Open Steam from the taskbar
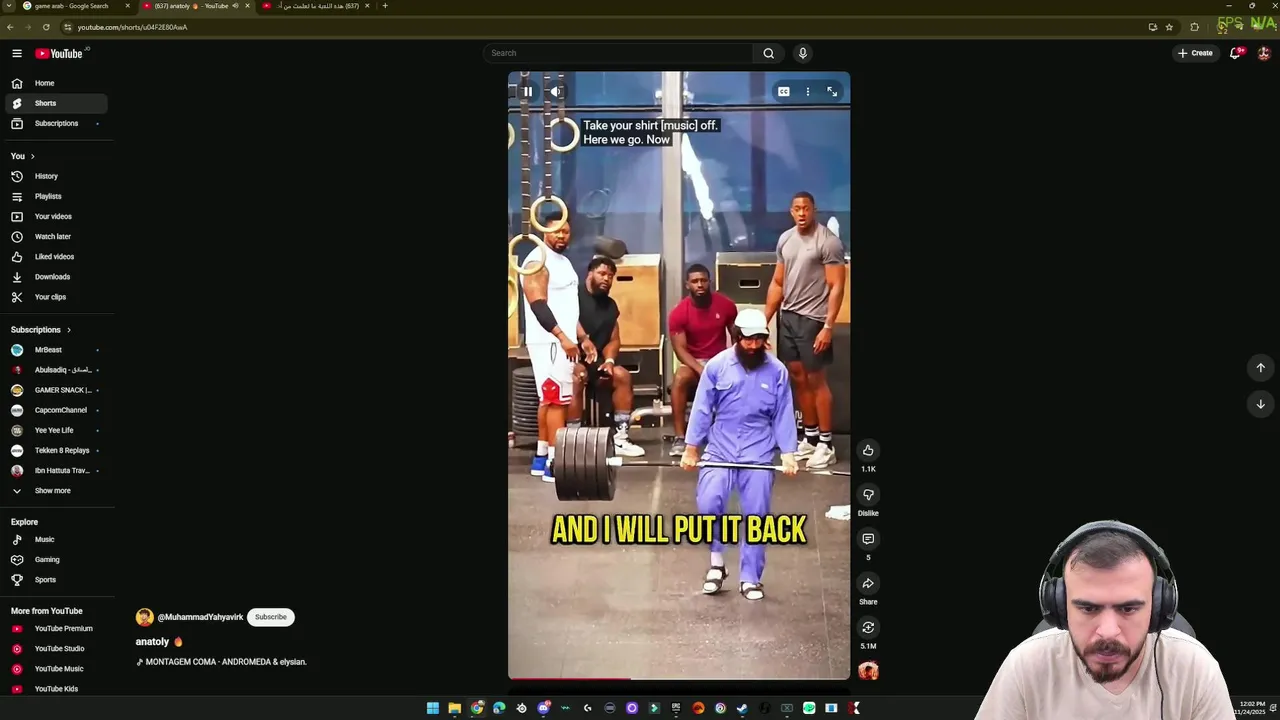1280x720 pixels. click(x=742, y=708)
